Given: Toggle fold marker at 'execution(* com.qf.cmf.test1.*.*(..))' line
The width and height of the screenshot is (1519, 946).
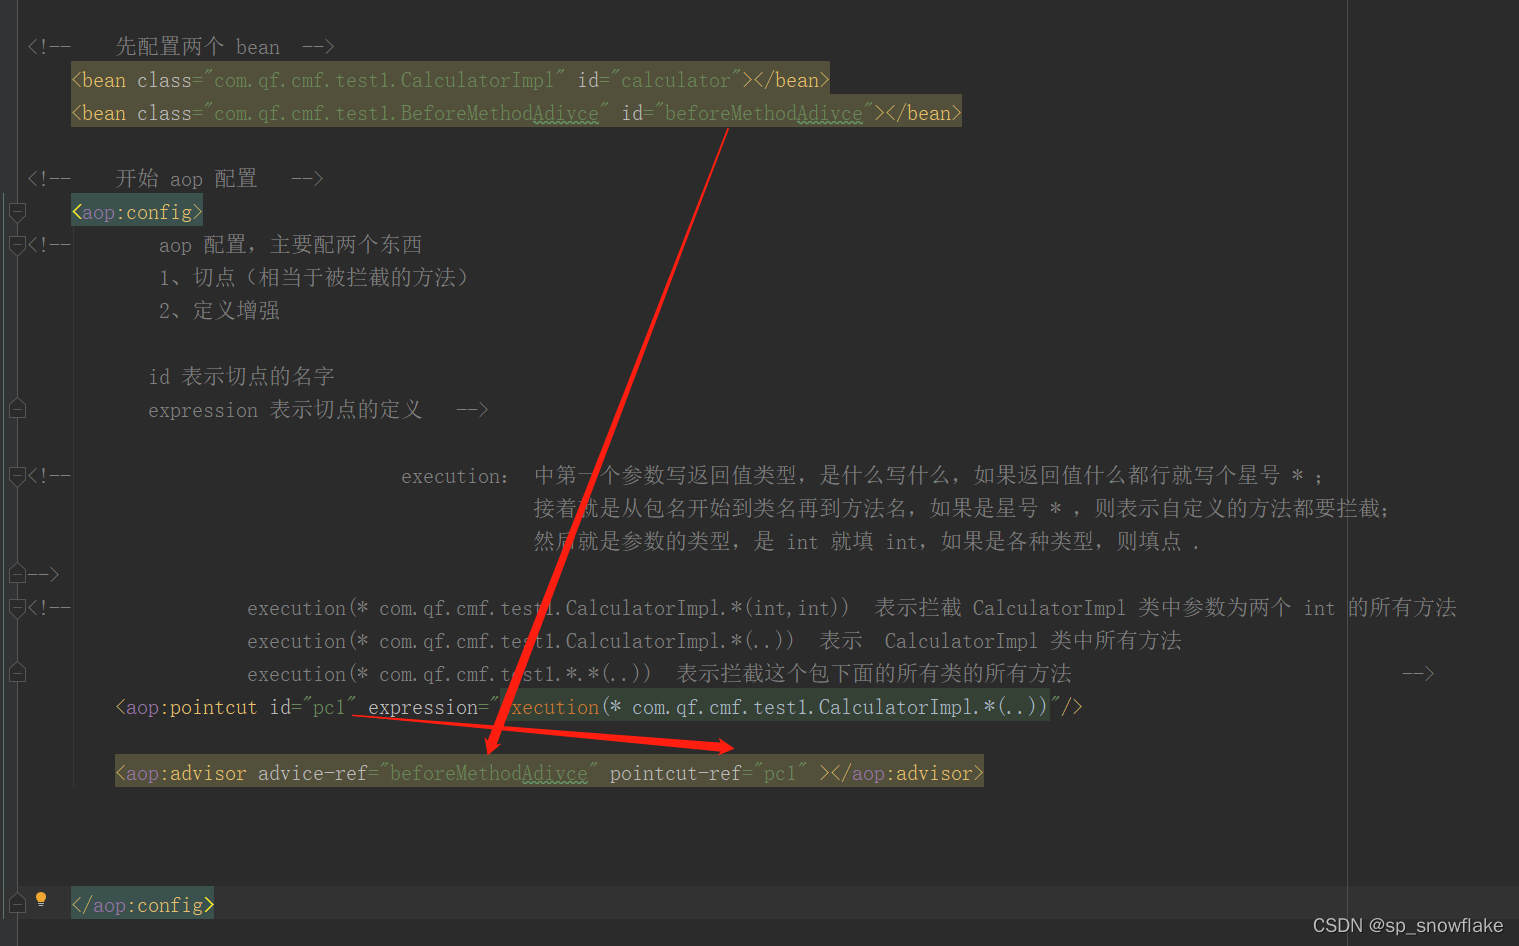Looking at the screenshot, I should [17, 673].
